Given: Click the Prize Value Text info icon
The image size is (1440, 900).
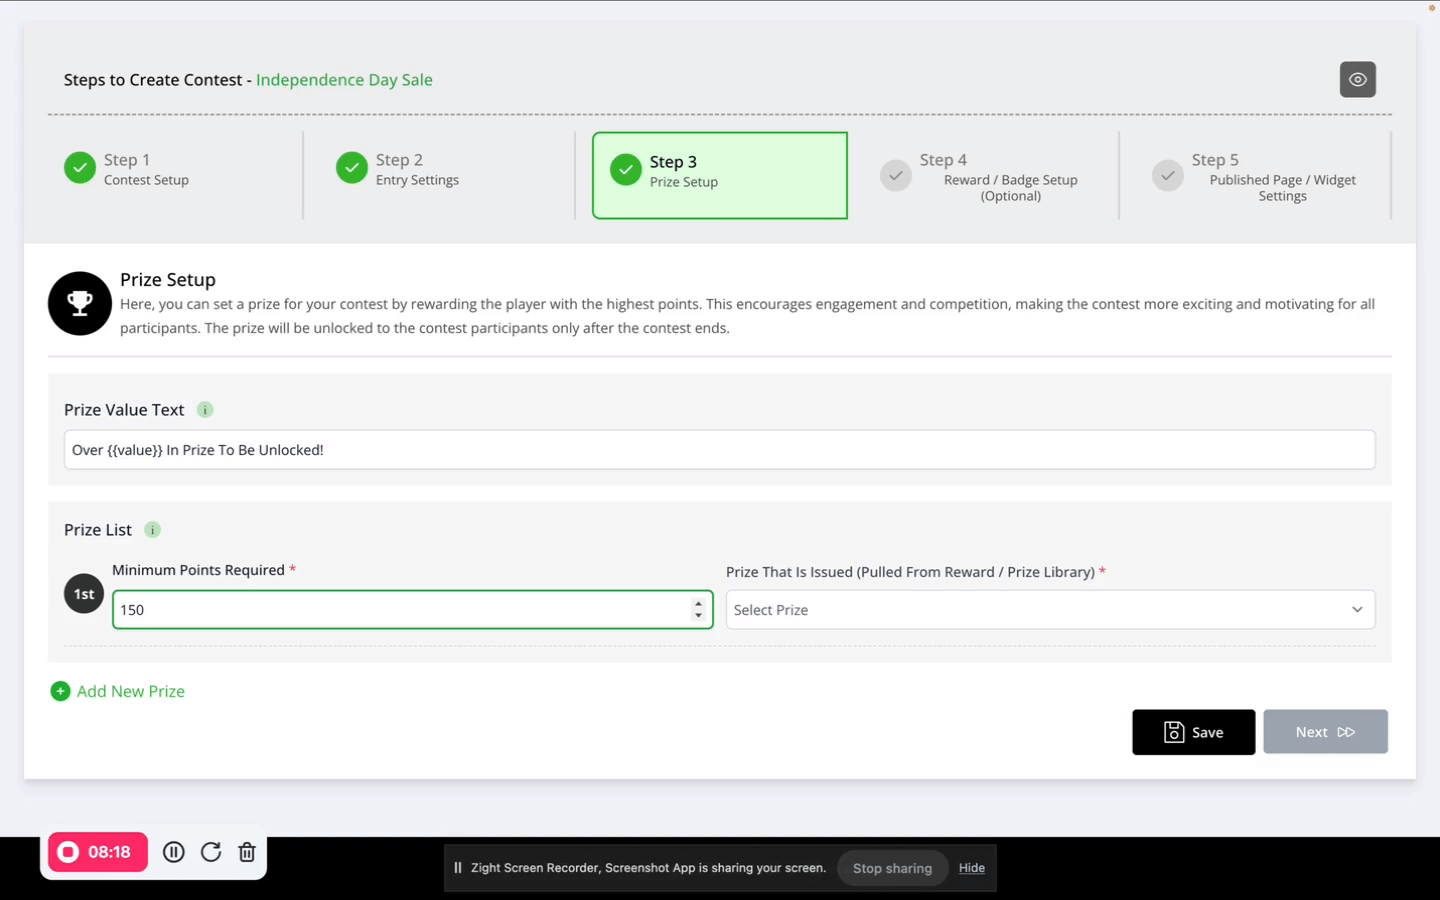Looking at the screenshot, I should [205, 410].
